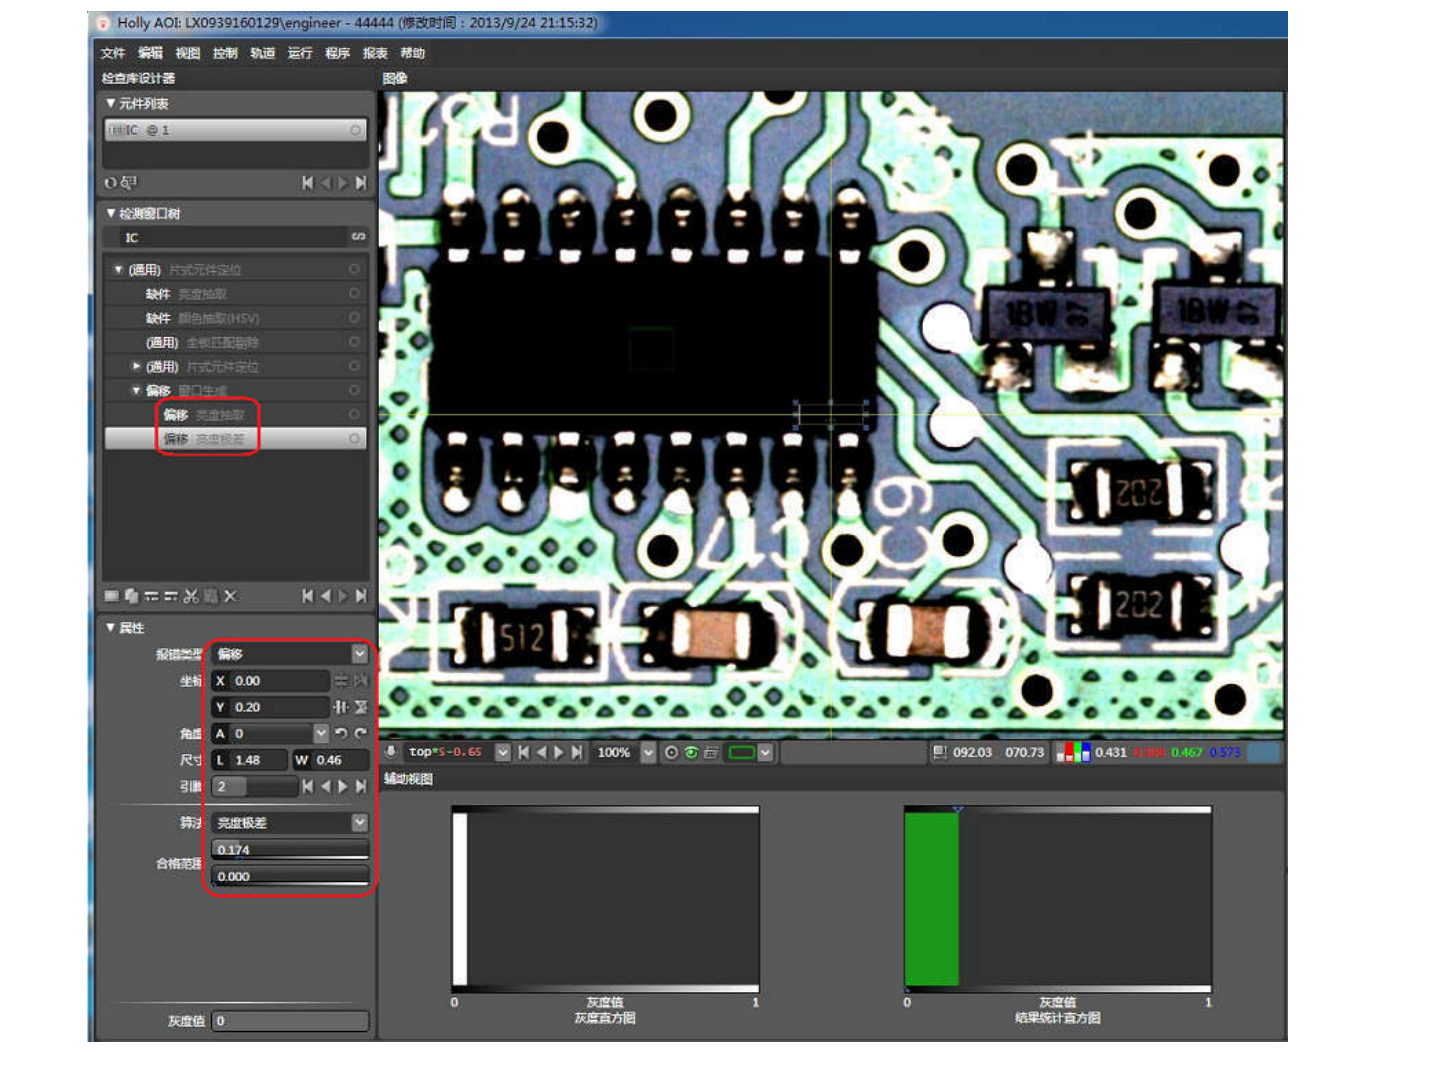Click the link icon right of IC field
1433x1075 pixels.
tap(358, 237)
